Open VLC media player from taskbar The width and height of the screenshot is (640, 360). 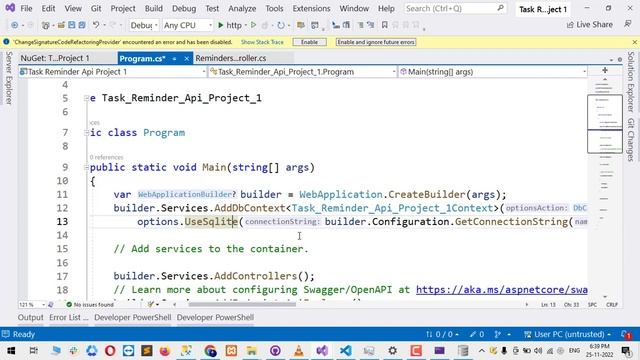[x=299, y=351]
